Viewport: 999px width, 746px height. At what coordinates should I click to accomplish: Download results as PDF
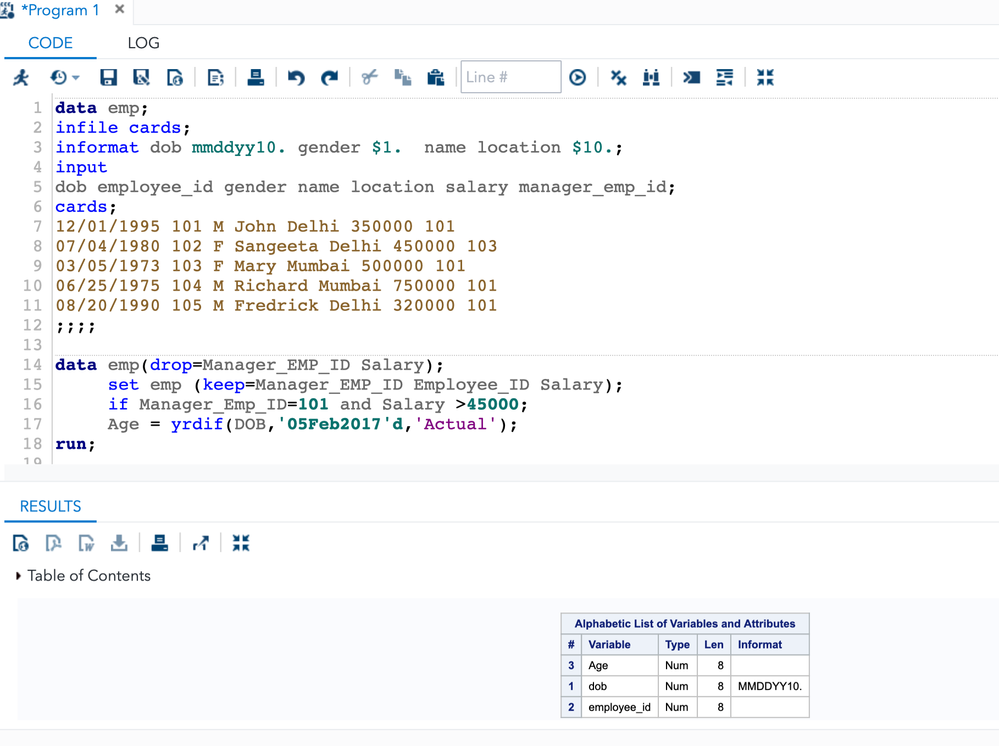pyautogui.click(x=54, y=543)
